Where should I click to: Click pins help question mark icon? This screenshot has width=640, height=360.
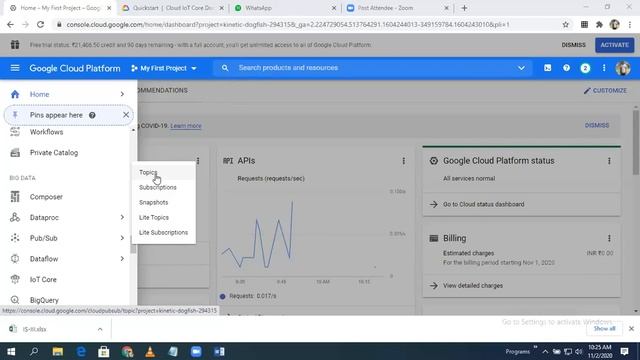click(x=92, y=115)
